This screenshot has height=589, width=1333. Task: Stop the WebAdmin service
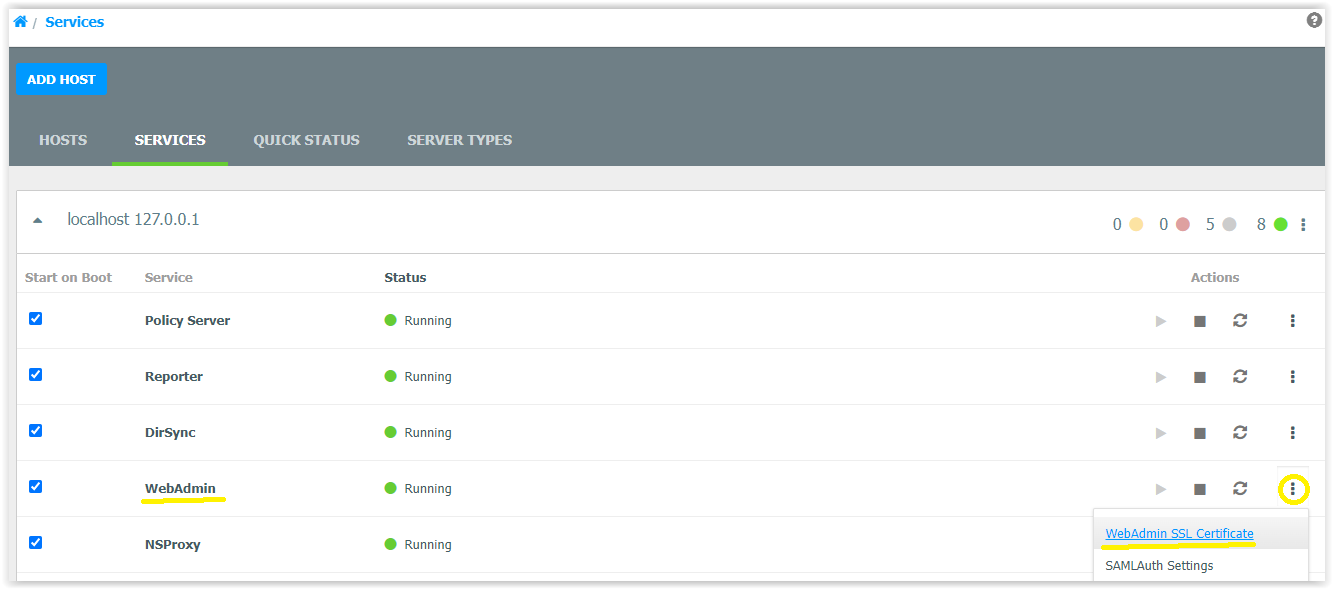[x=1199, y=488]
